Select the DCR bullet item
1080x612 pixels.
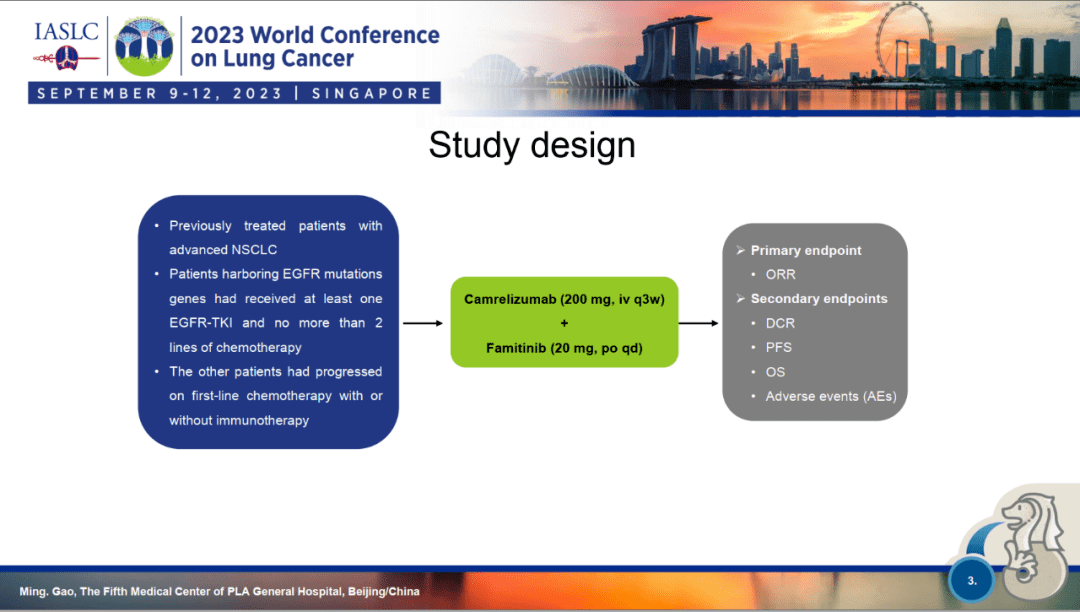click(780, 323)
